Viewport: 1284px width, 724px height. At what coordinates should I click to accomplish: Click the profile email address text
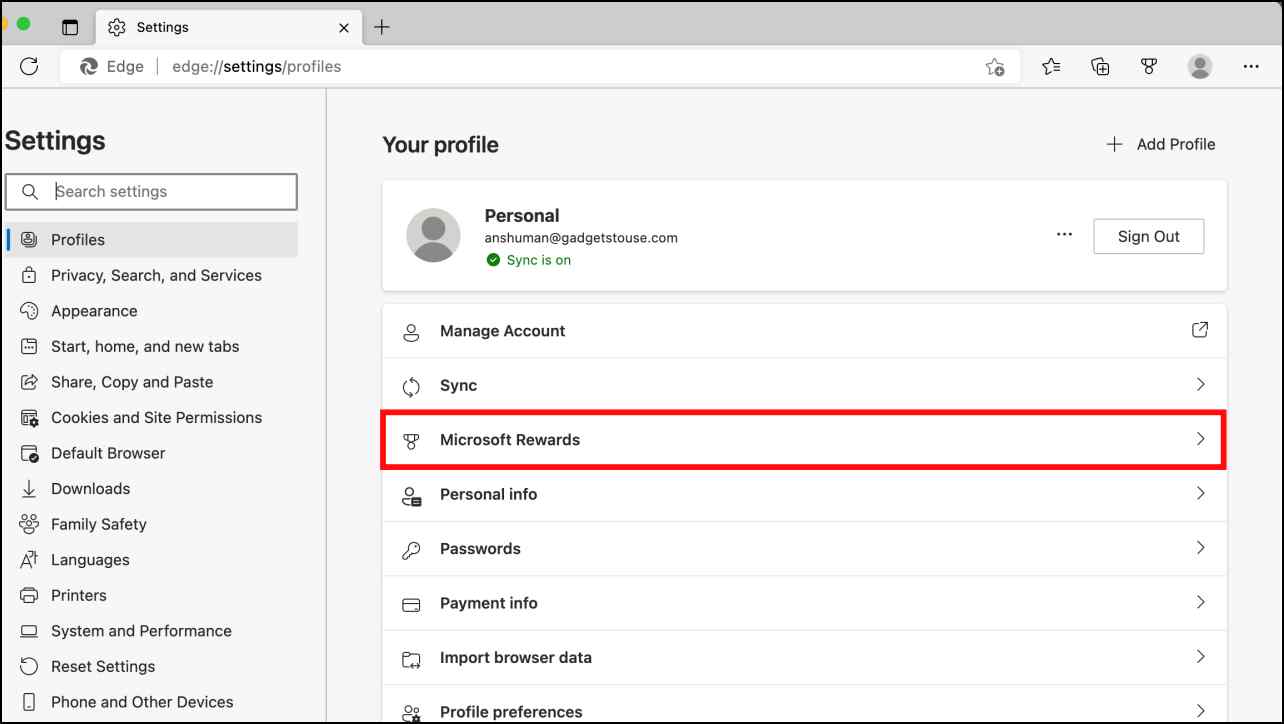click(x=581, y=238)
